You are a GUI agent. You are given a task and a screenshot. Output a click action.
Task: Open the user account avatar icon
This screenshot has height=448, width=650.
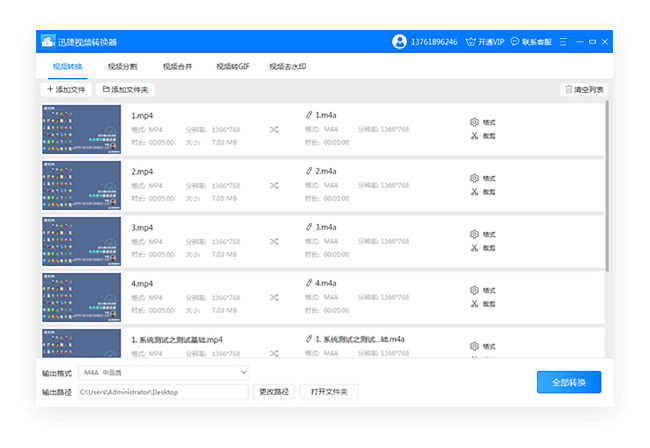click(x=399, y=42)
